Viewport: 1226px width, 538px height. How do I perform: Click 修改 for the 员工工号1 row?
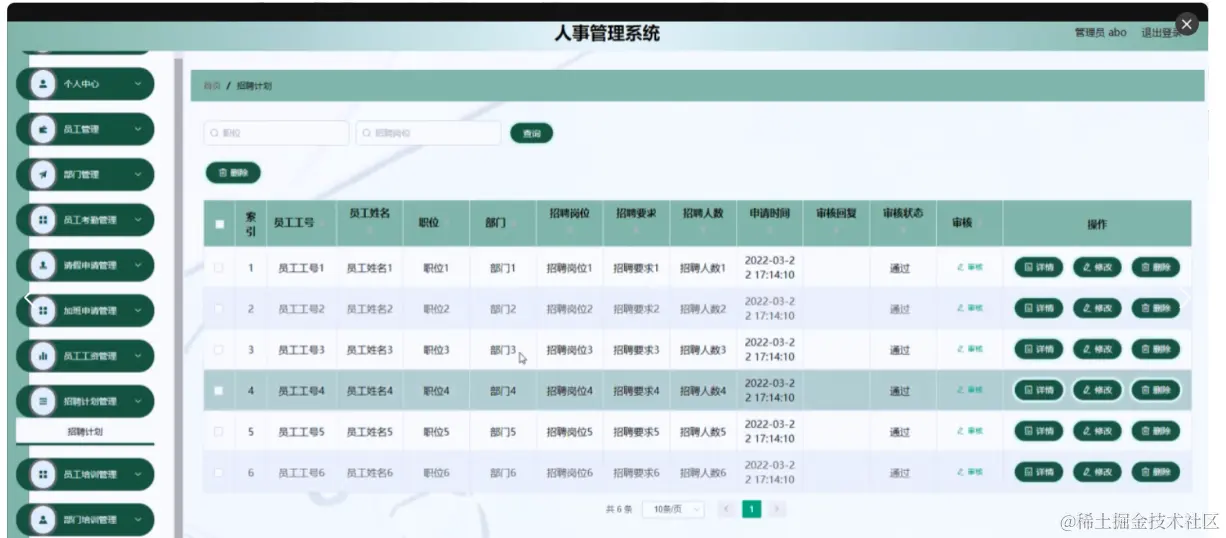(1097, 267)
